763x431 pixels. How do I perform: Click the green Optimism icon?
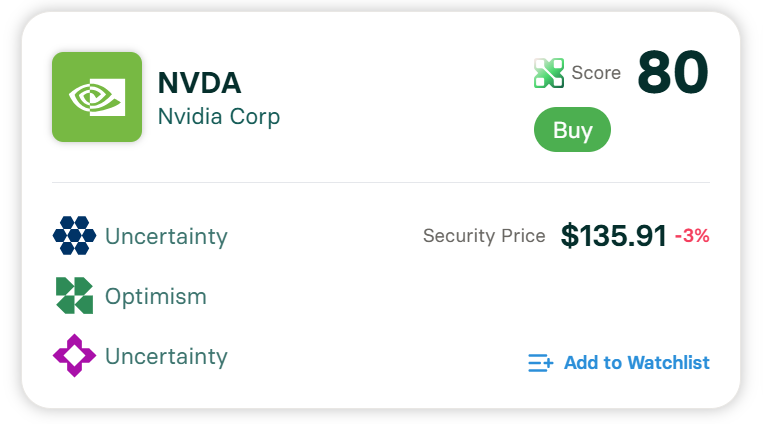tap(74, 296)
